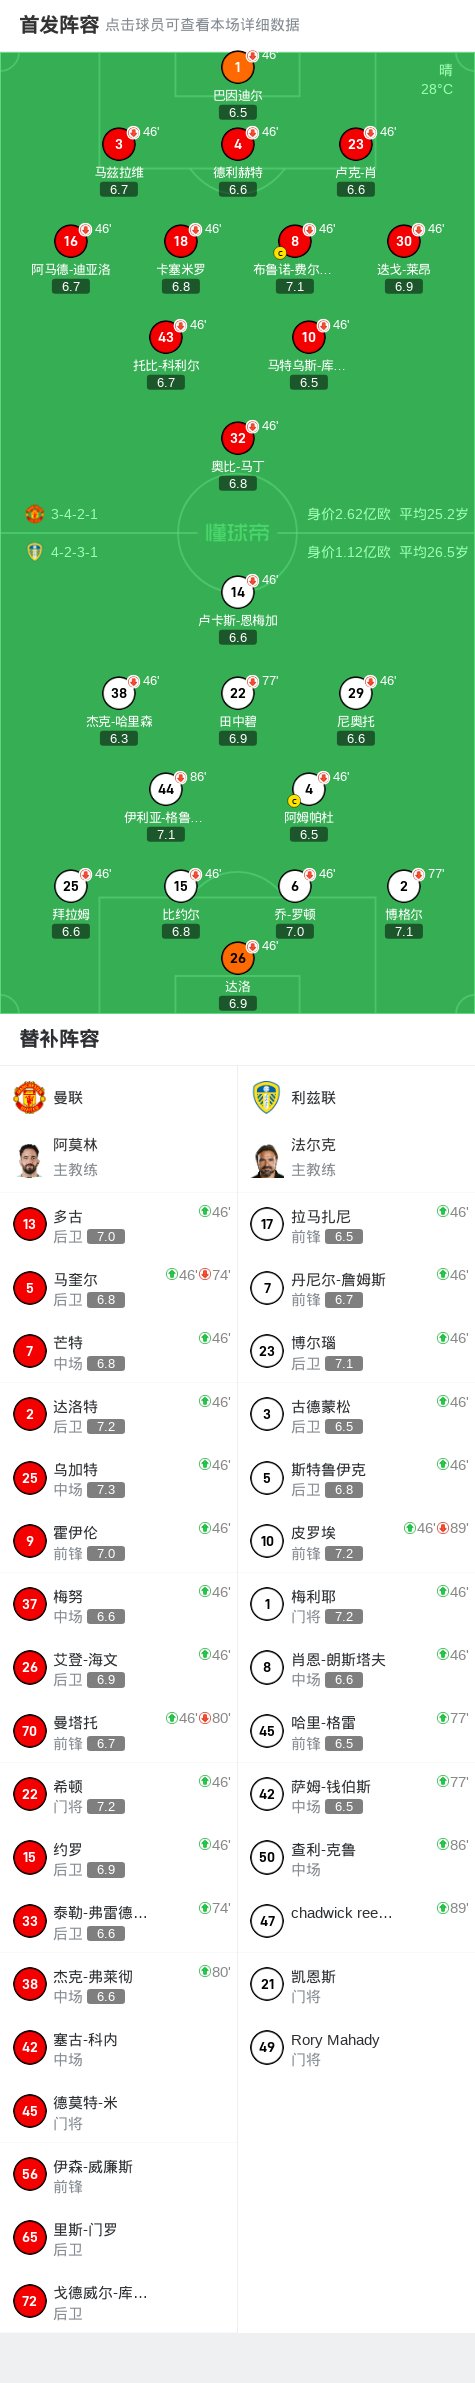Click the 6.5 rating badge under 巴因迪尔
This screenshot has height=2383, width=475.
click(238, 113)
